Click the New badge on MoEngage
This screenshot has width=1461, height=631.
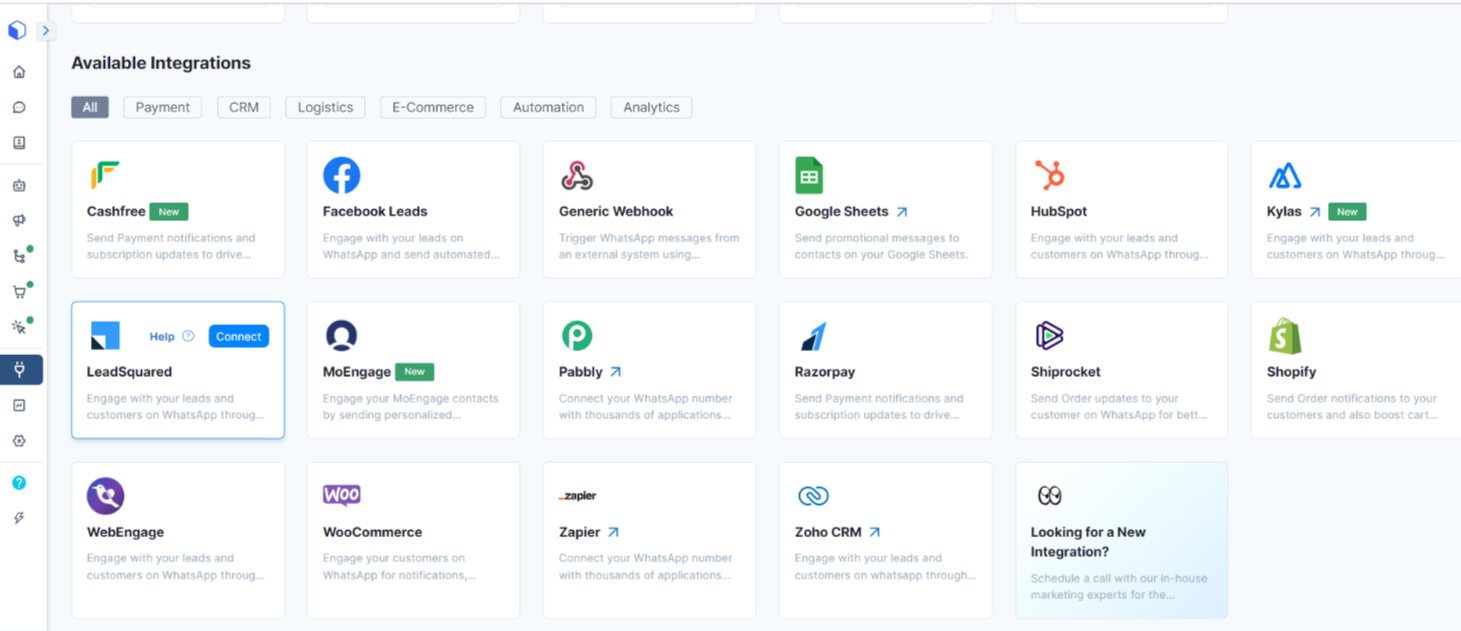414,372
